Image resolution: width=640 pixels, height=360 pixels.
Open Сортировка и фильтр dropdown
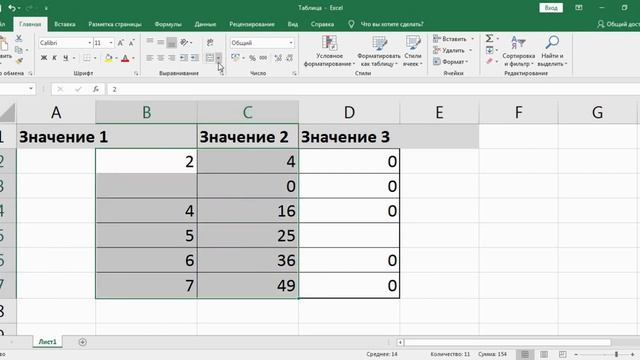tap(518, 51)
